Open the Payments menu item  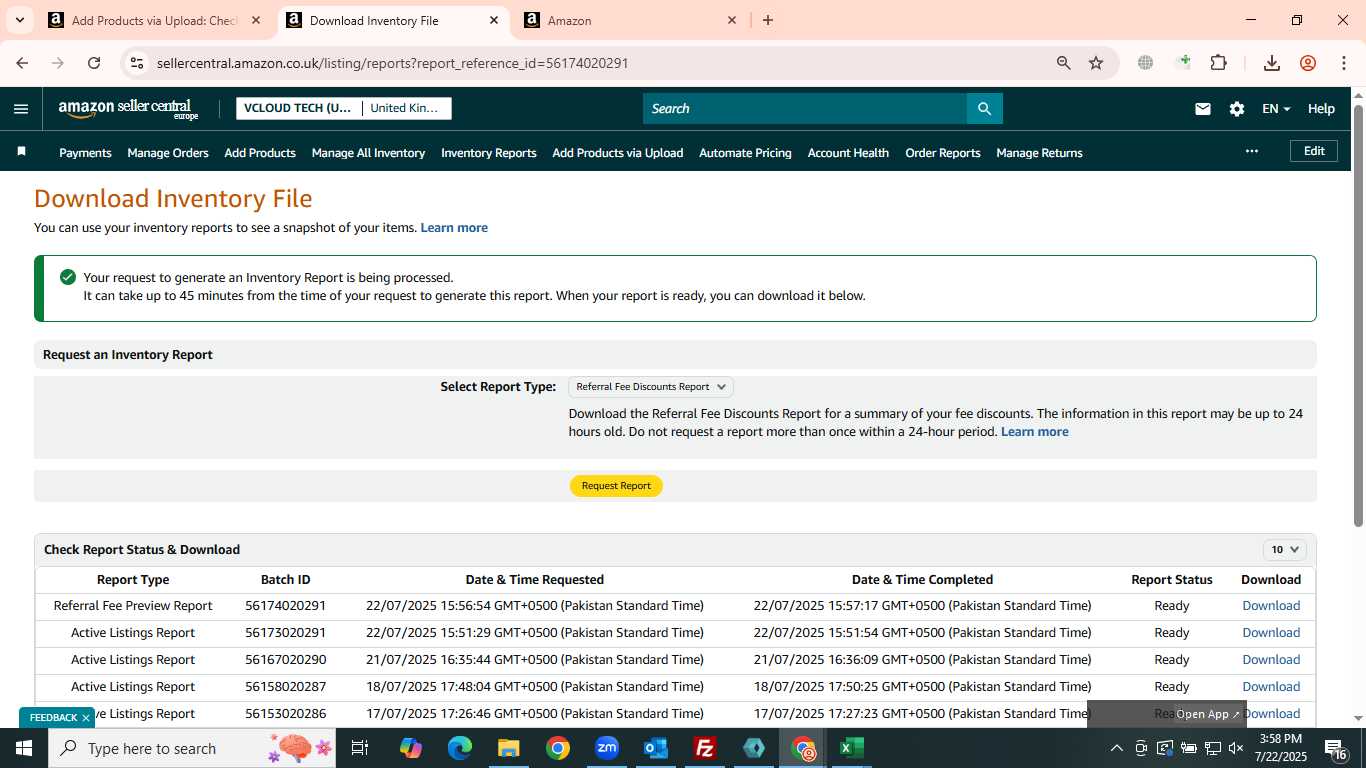[85, 153]
